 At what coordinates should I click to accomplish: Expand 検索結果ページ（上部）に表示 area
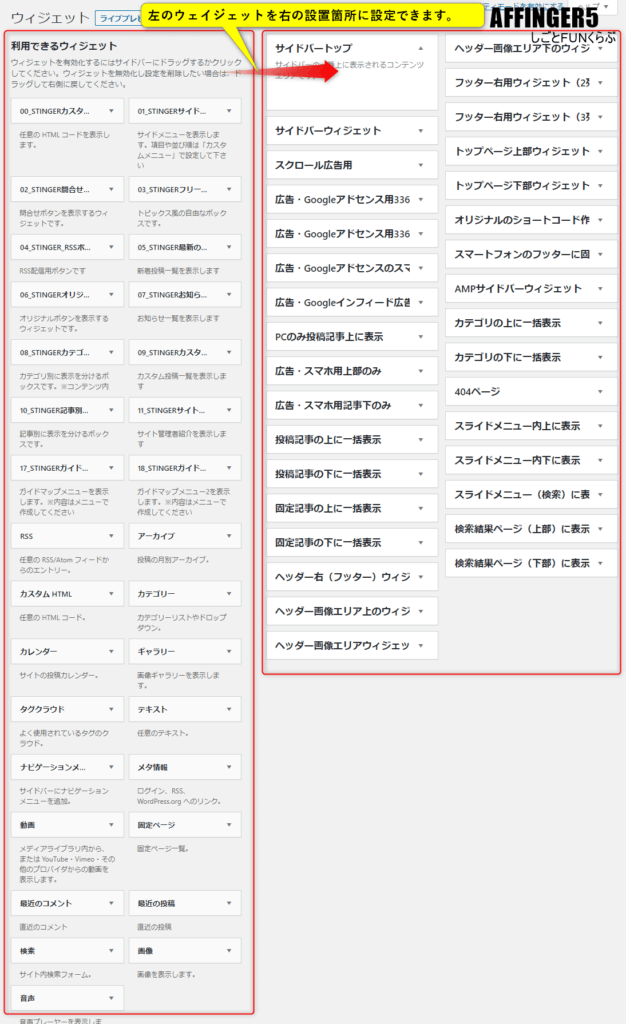click(x=600, y=529)
